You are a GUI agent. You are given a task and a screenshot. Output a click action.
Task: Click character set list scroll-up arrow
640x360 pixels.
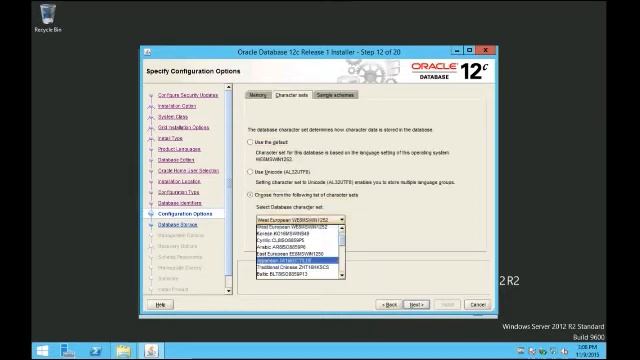[342, 228]
